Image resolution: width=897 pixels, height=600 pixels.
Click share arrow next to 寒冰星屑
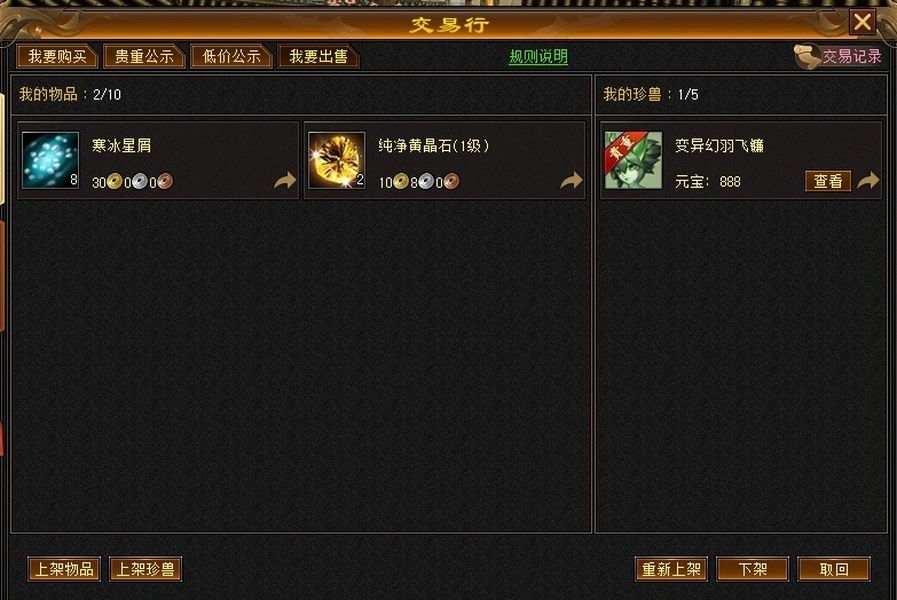(284, 181)
